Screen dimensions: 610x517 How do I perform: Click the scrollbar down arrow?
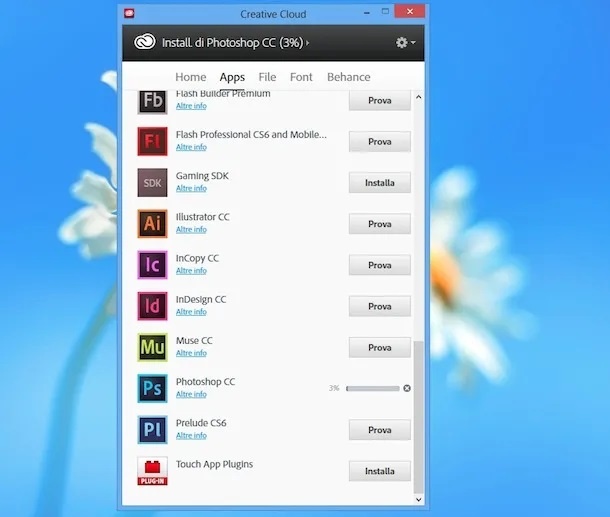(419, 499)
